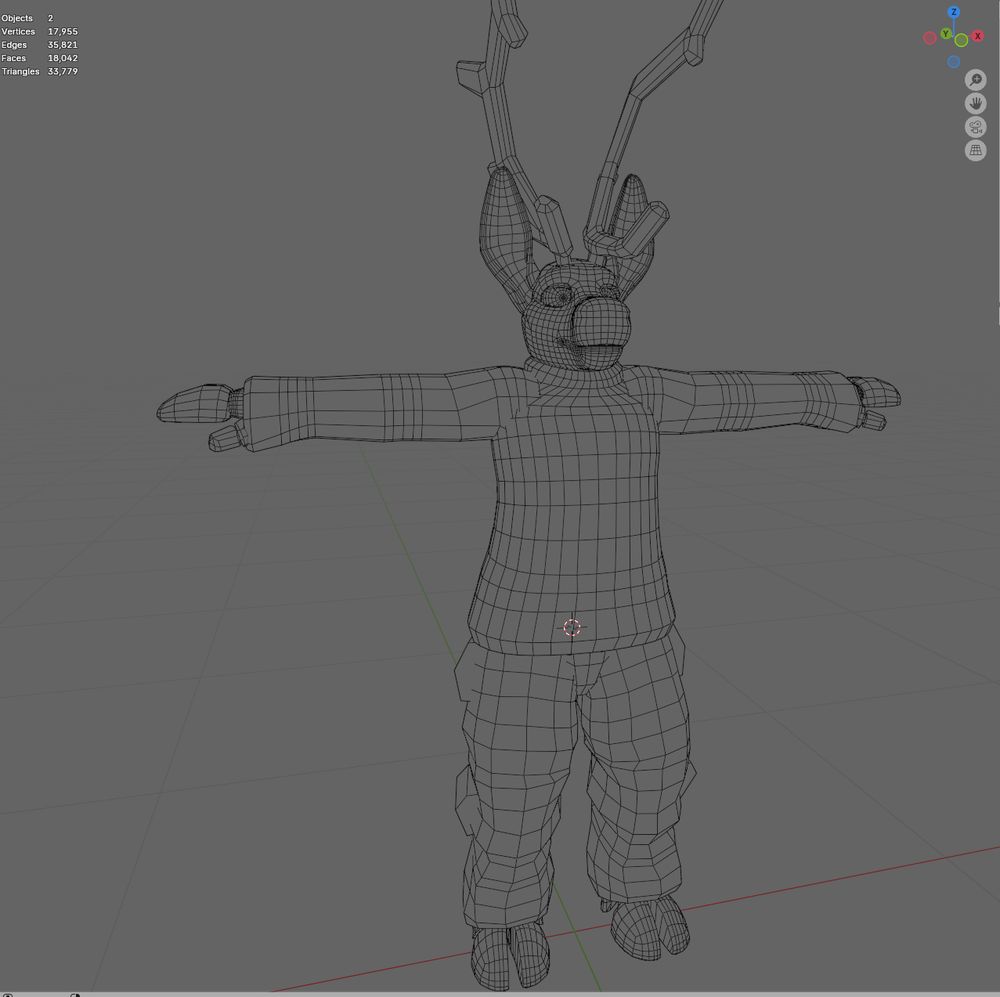
Task: Select the Zoom view icon
Action: pos(975,79)
